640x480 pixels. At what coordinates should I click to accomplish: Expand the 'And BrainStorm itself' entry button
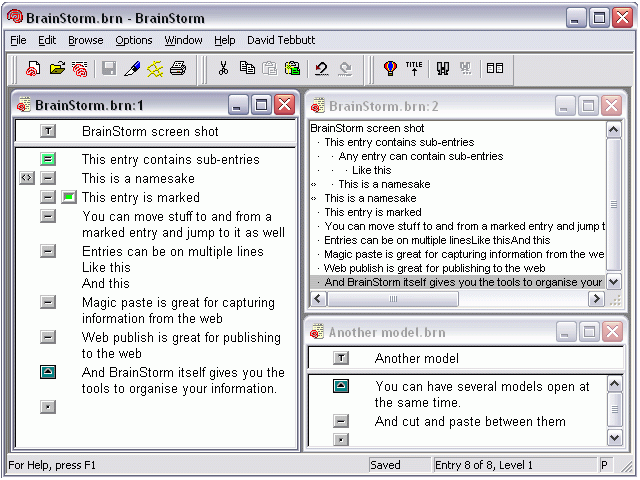point(48,373)
